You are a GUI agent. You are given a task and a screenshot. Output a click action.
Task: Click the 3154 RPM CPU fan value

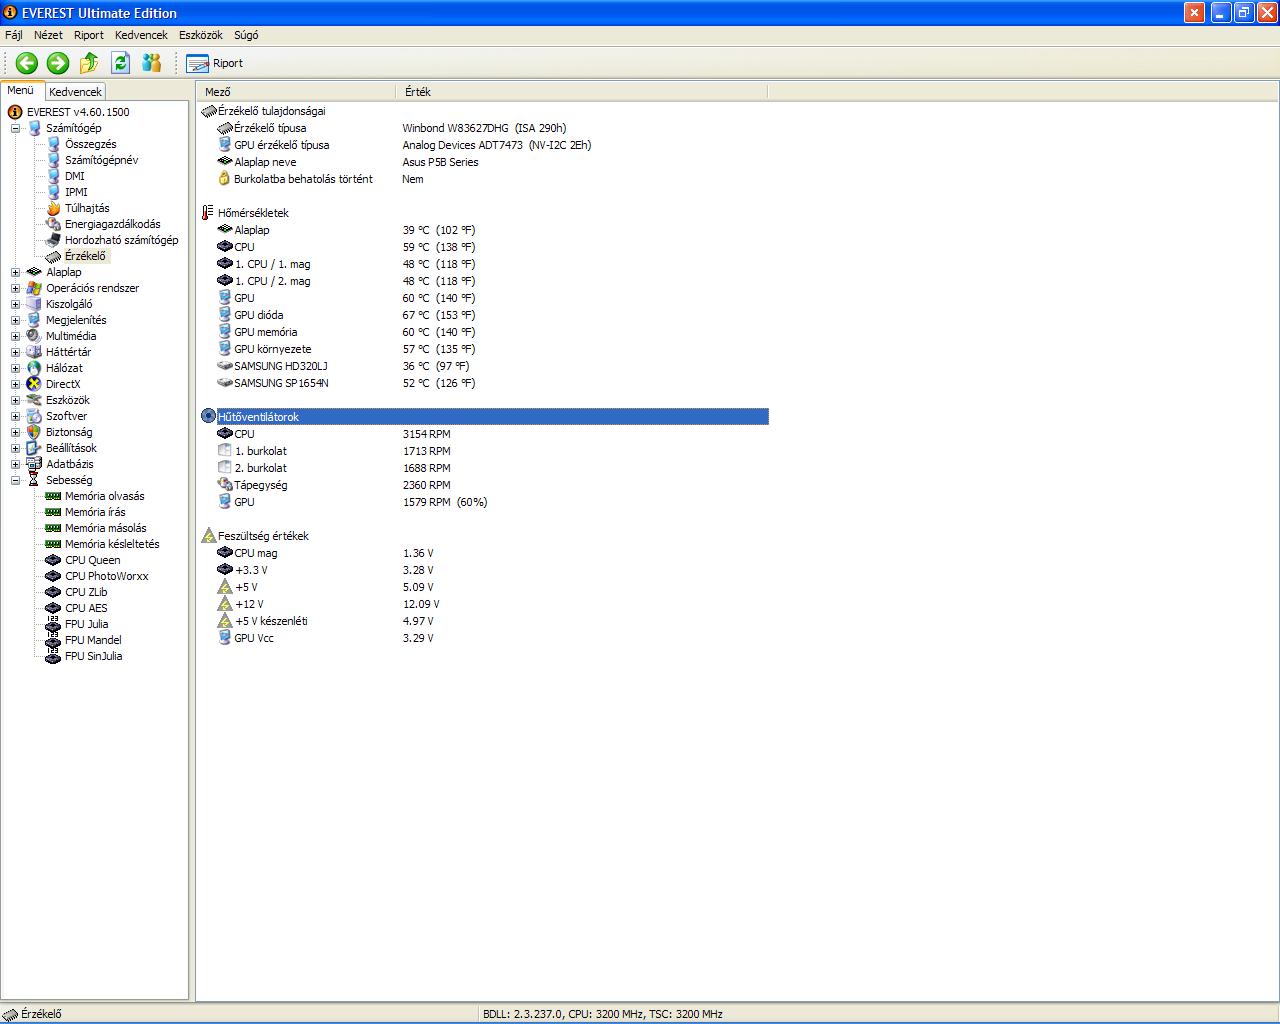coord(427,434)
